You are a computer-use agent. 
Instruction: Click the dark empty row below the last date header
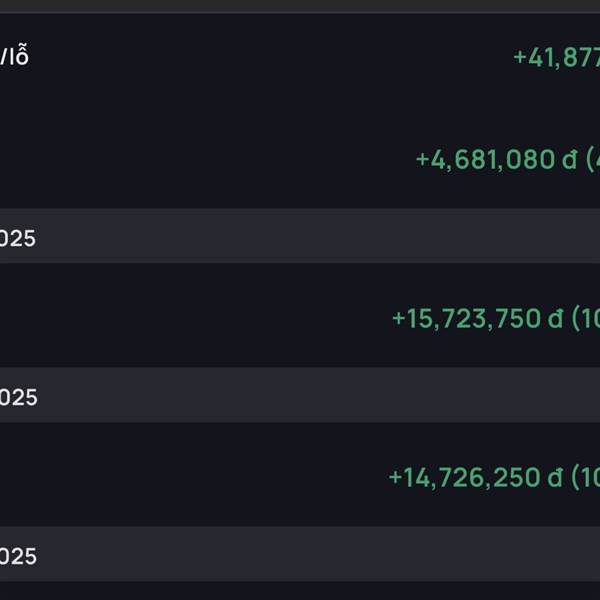[300, 590]
